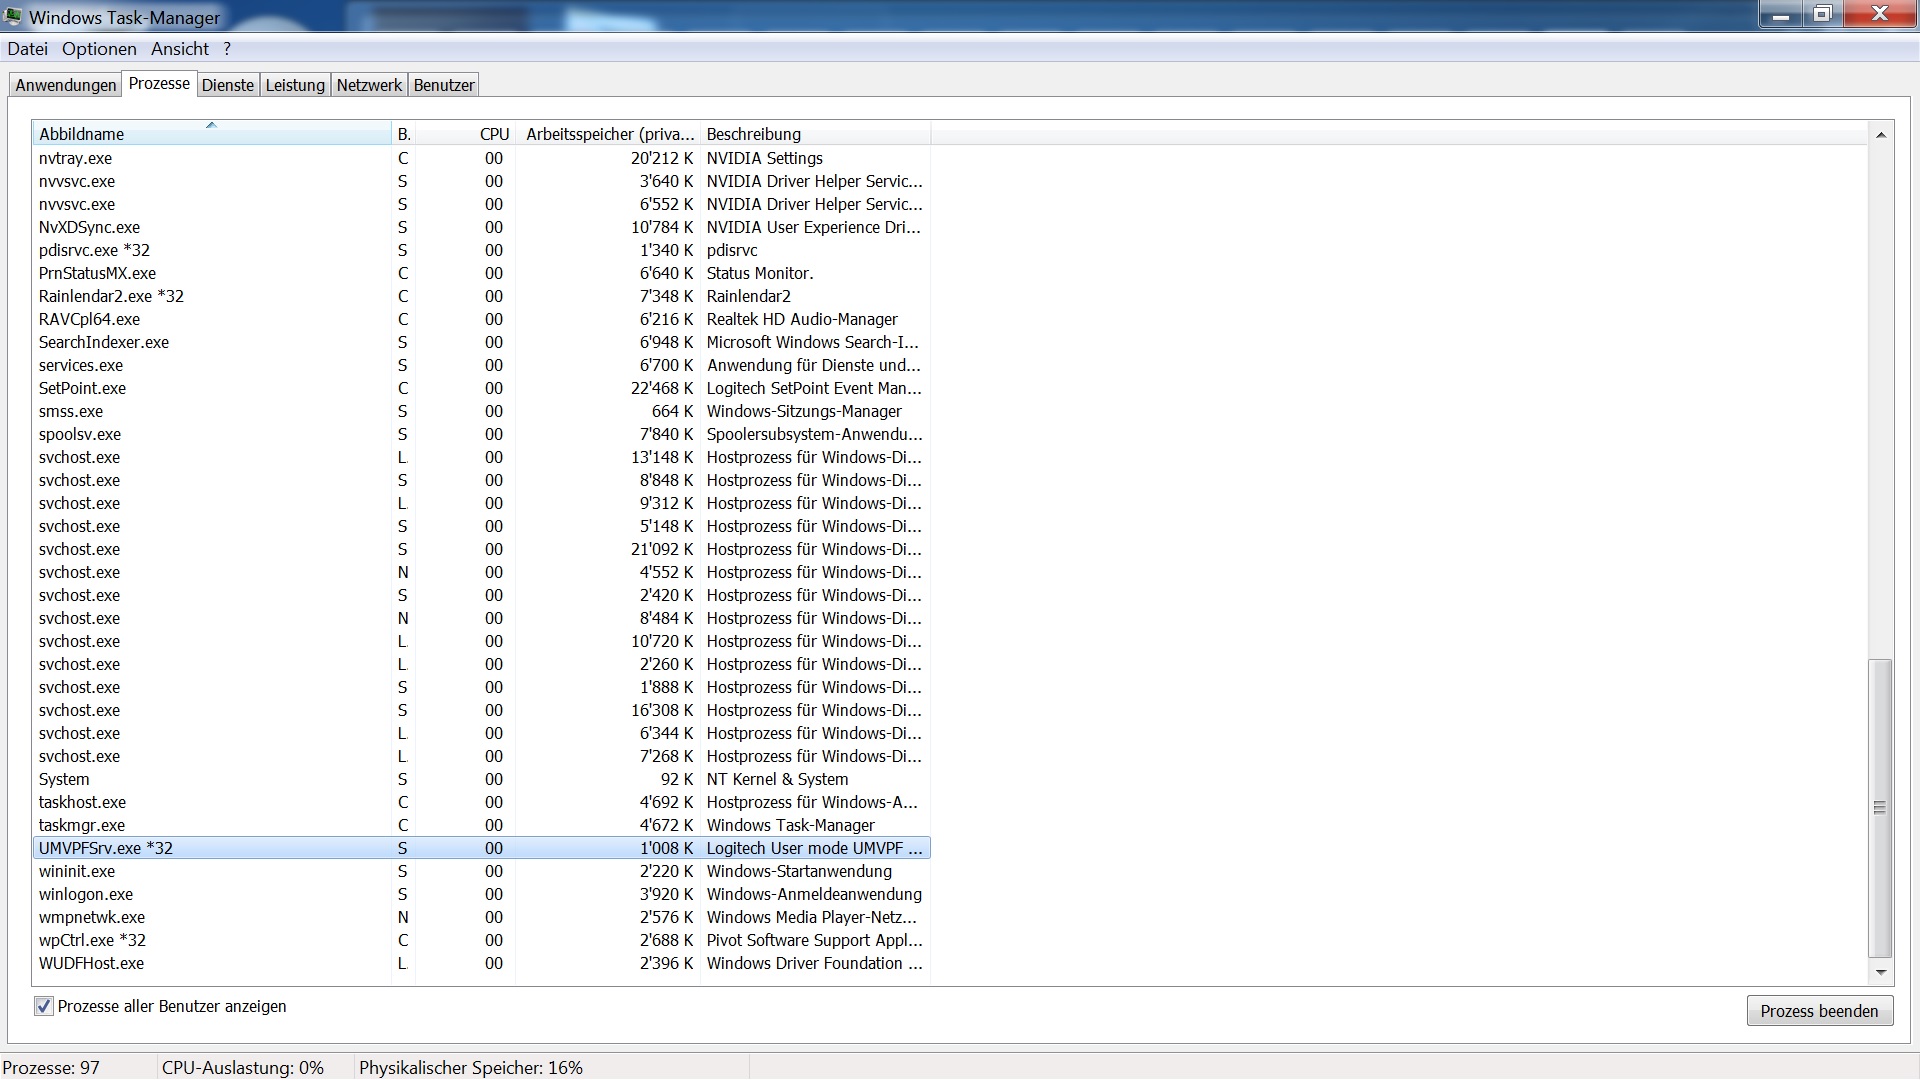Screen dimensions: 1920x1080
Task: Sort by CPU column header
Action: [x=494, y=134]
